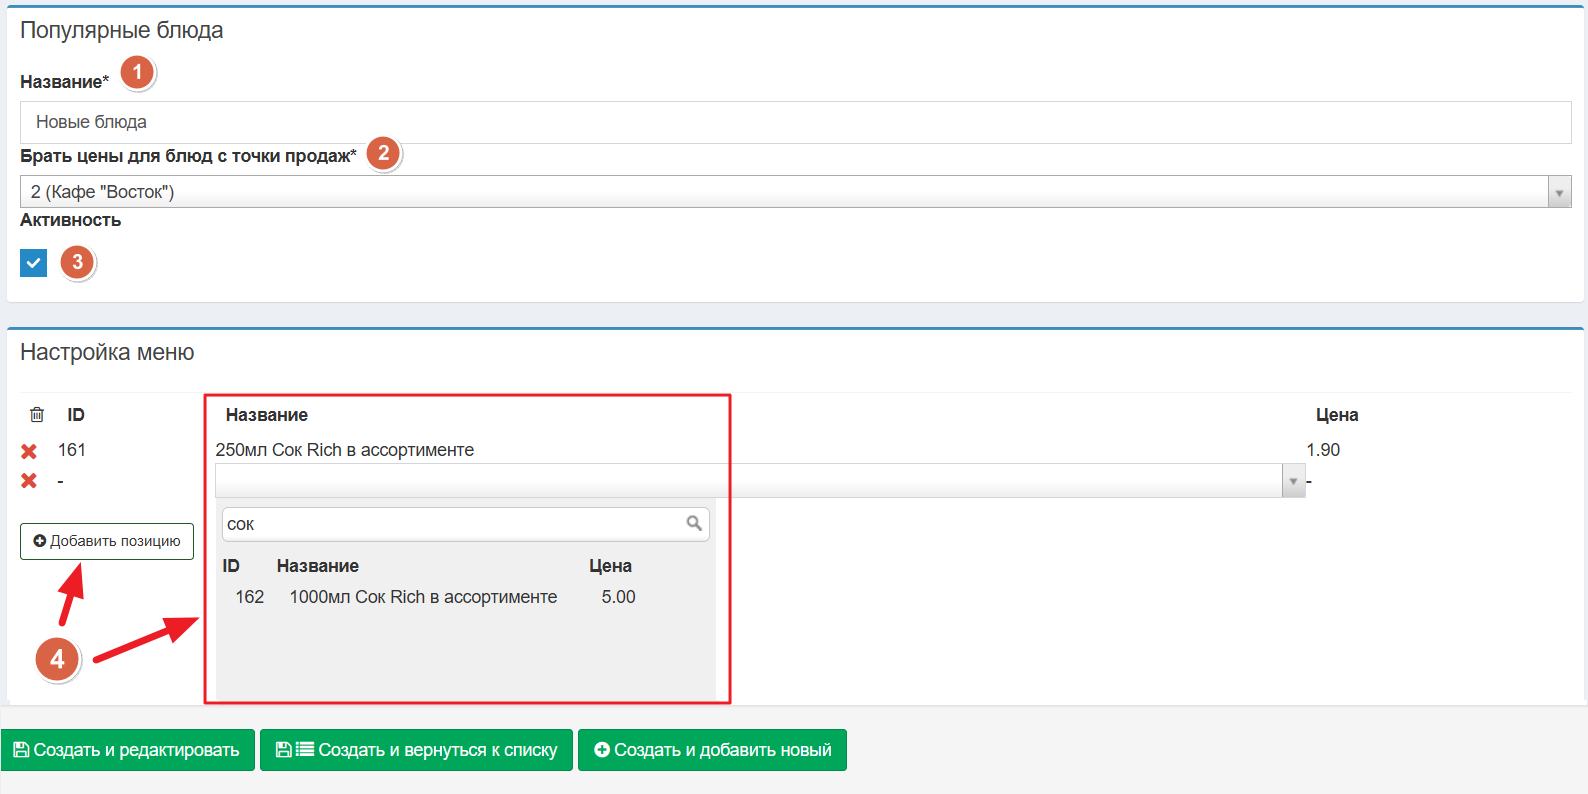Click Создать и вернуться к списку button
Viewport: 1588px width, 794px height.
tap(416, 750)
